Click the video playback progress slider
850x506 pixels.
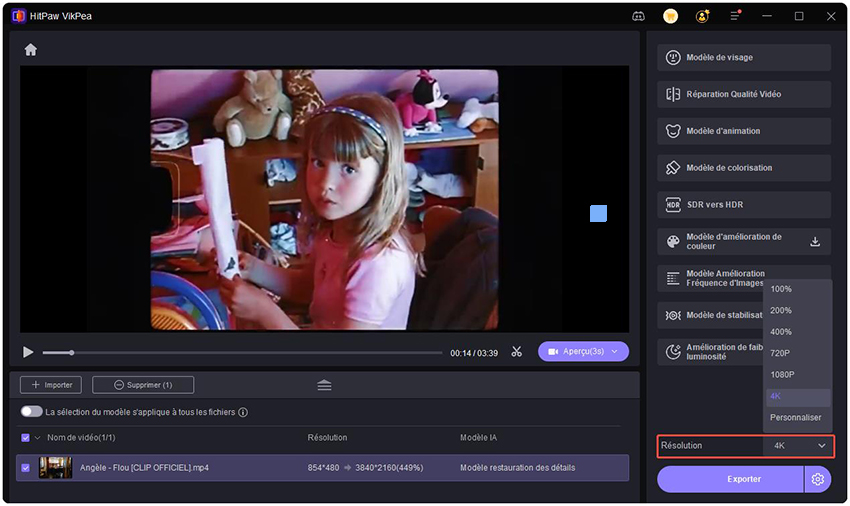coord(242,353)
